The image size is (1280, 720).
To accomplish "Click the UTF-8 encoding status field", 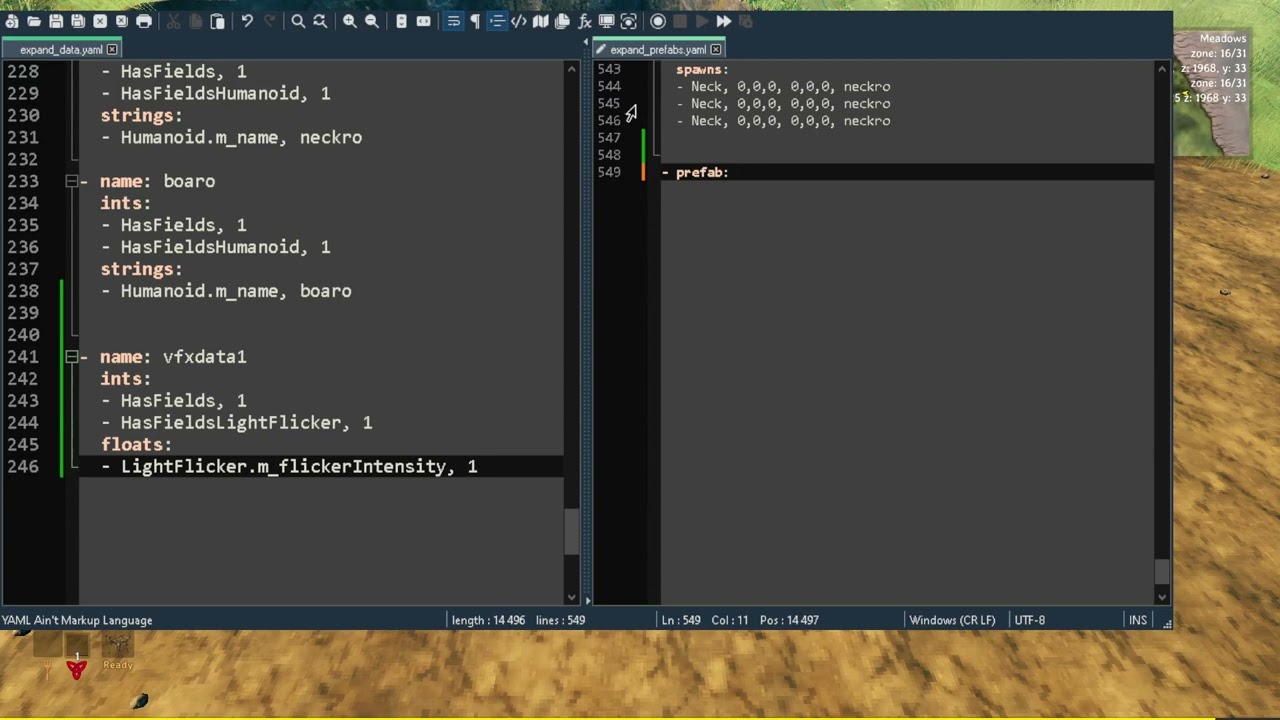I will click(1030, 620).
